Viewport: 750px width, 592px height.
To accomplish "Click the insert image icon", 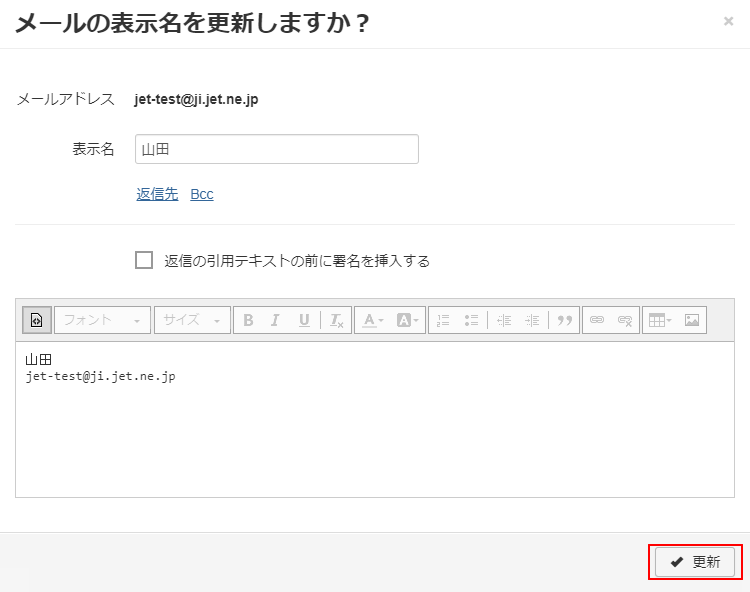I will [692, 320].
